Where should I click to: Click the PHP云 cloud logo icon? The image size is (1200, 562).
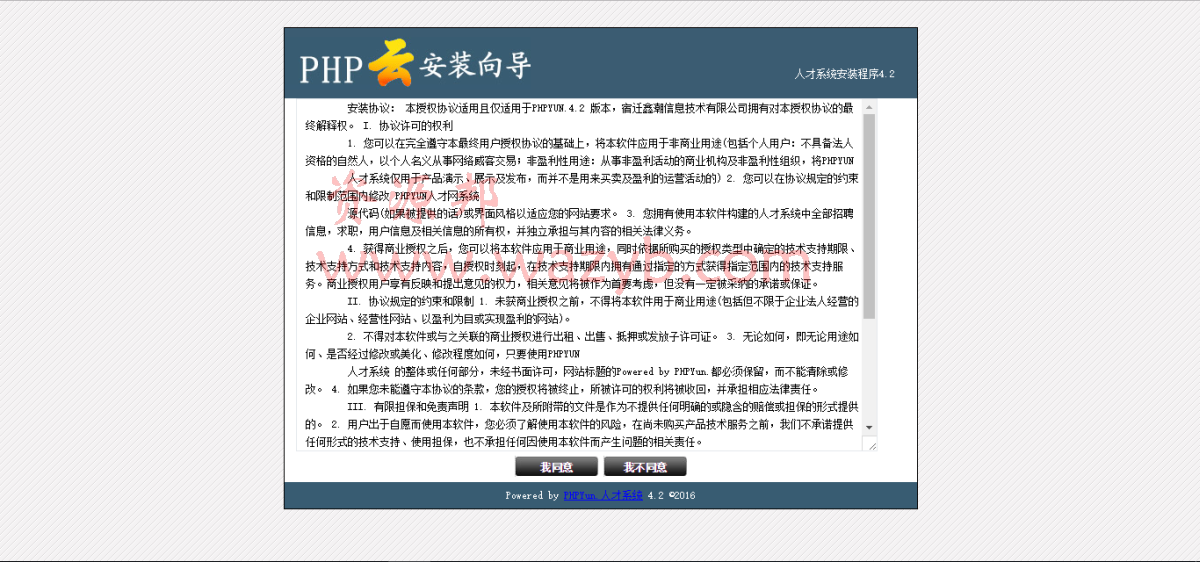click(x=391, y=63)
